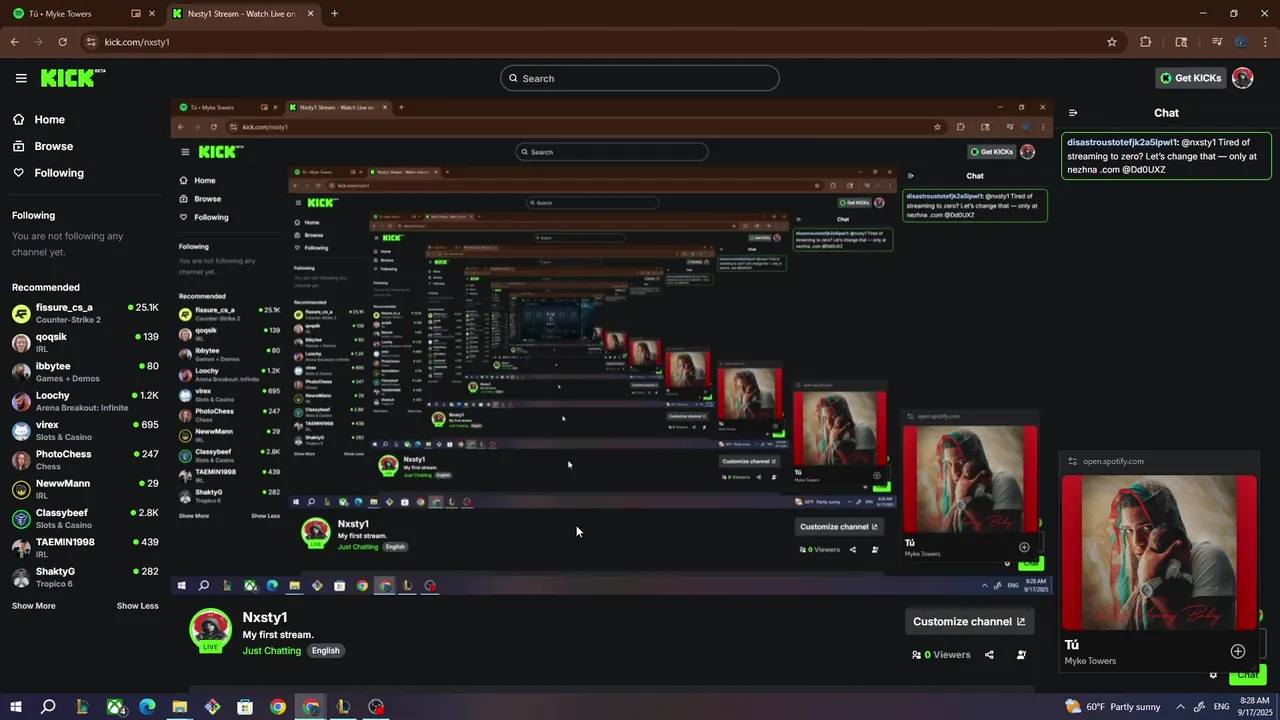This screenshot has width=1280, height=720.
Task: Open chat settings gear icon
Action: coord(1213,675)
